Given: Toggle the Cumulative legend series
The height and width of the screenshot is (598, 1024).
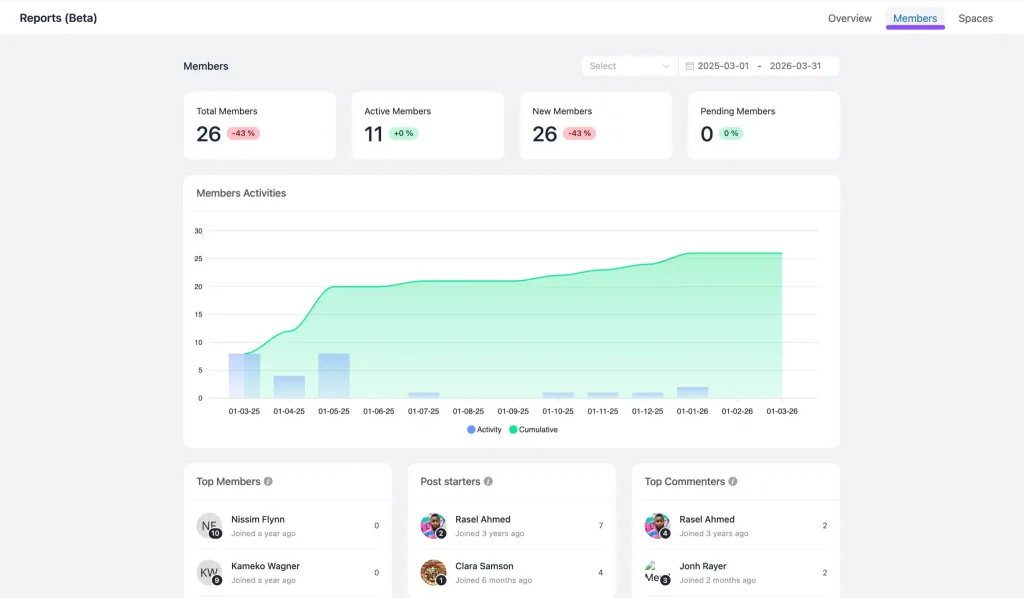Looking at the screenshot, I should coord(534,430).
